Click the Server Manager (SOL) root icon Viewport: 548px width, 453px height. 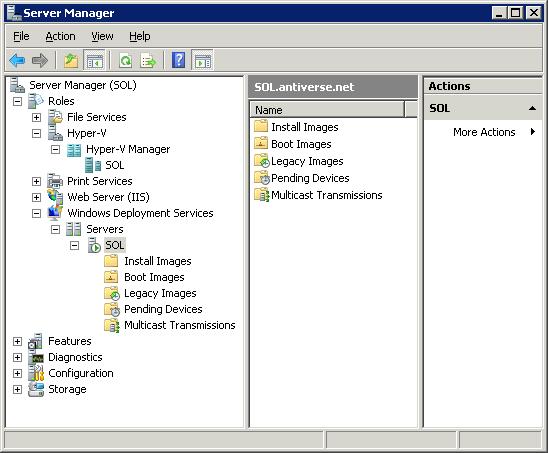tap(17, 85)
